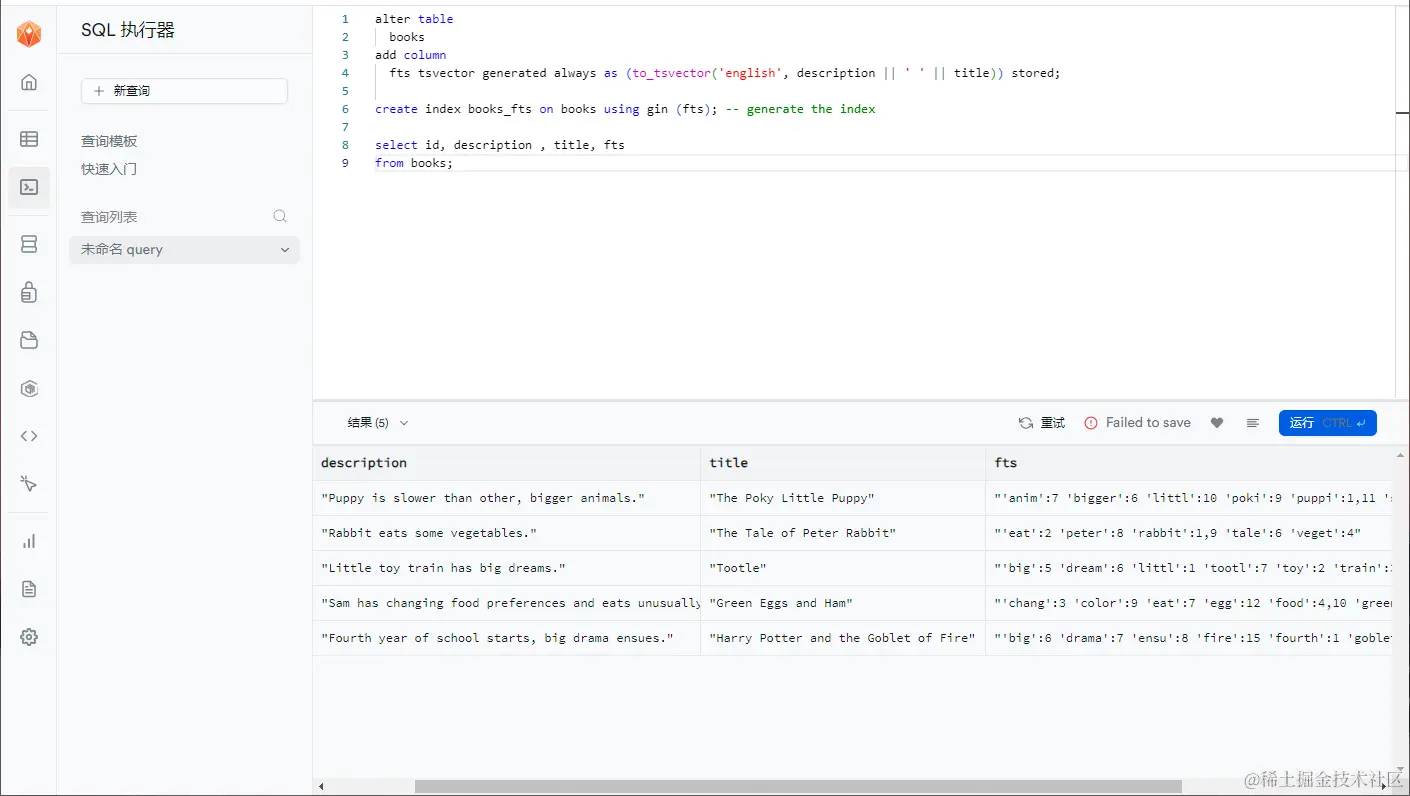1410x796 pixels.
Task: Select cell "Green Eggs and Ham"
Action: (x=843, y=603)
